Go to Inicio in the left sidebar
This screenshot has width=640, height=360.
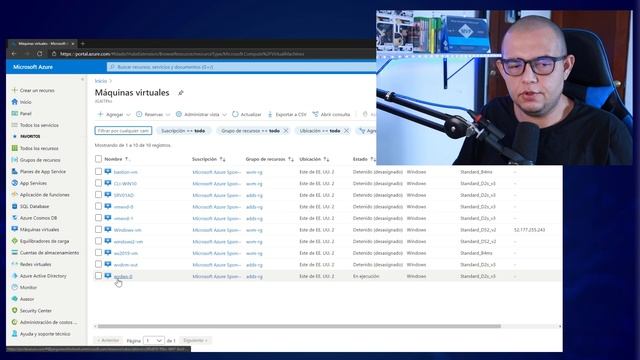coord(25,102)
